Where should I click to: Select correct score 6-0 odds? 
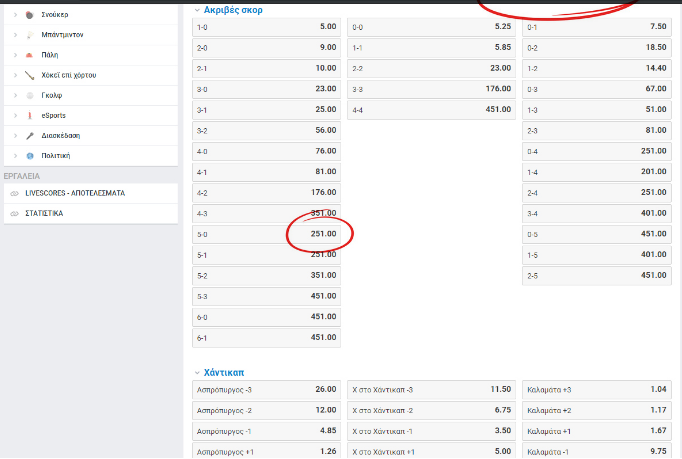[267, 317]
